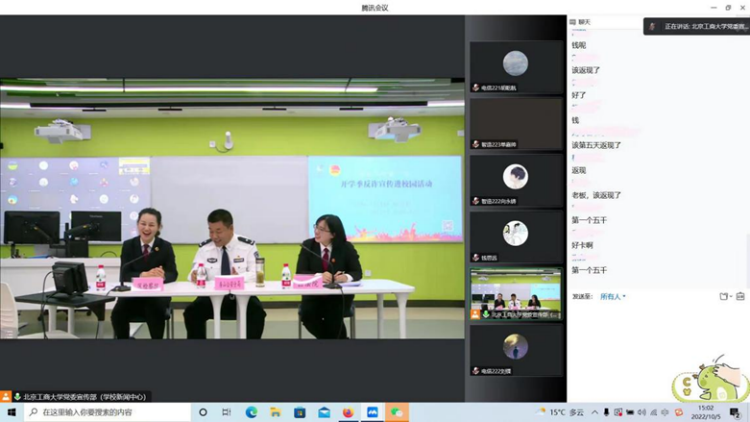Image resolution: width=750 pixels, height=422 pixels.
Task: Select the 电信221 participant tile at top
Action: point(516,67)
